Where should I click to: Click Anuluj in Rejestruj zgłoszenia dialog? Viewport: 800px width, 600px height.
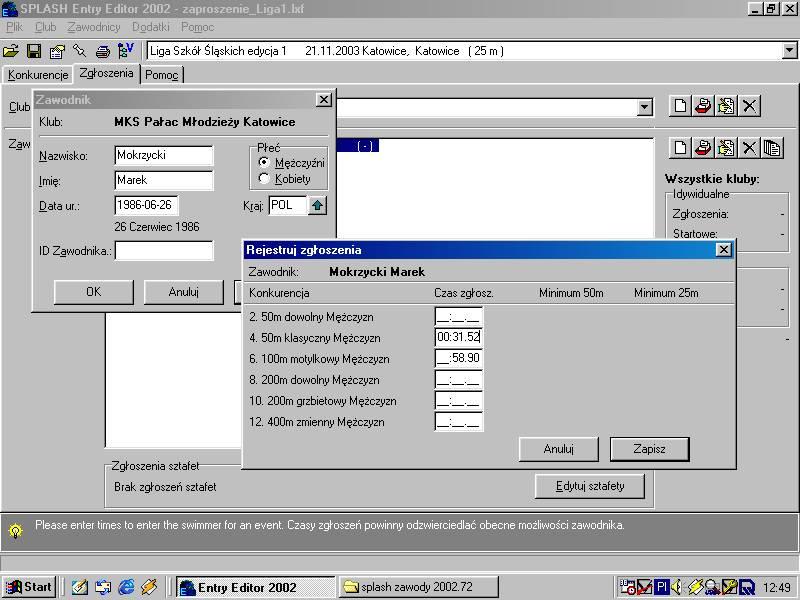(x=559, y=449)
